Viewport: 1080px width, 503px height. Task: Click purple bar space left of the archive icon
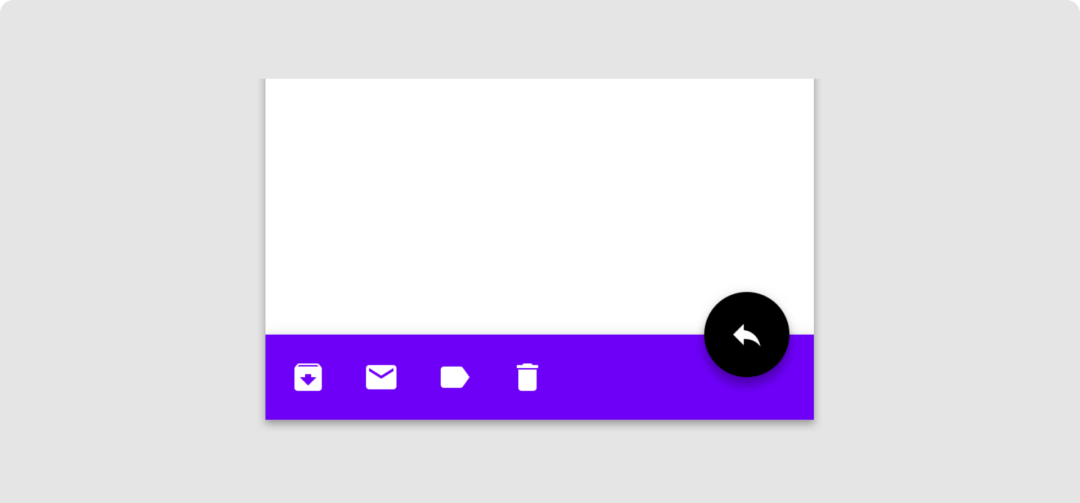coord(280,377)
